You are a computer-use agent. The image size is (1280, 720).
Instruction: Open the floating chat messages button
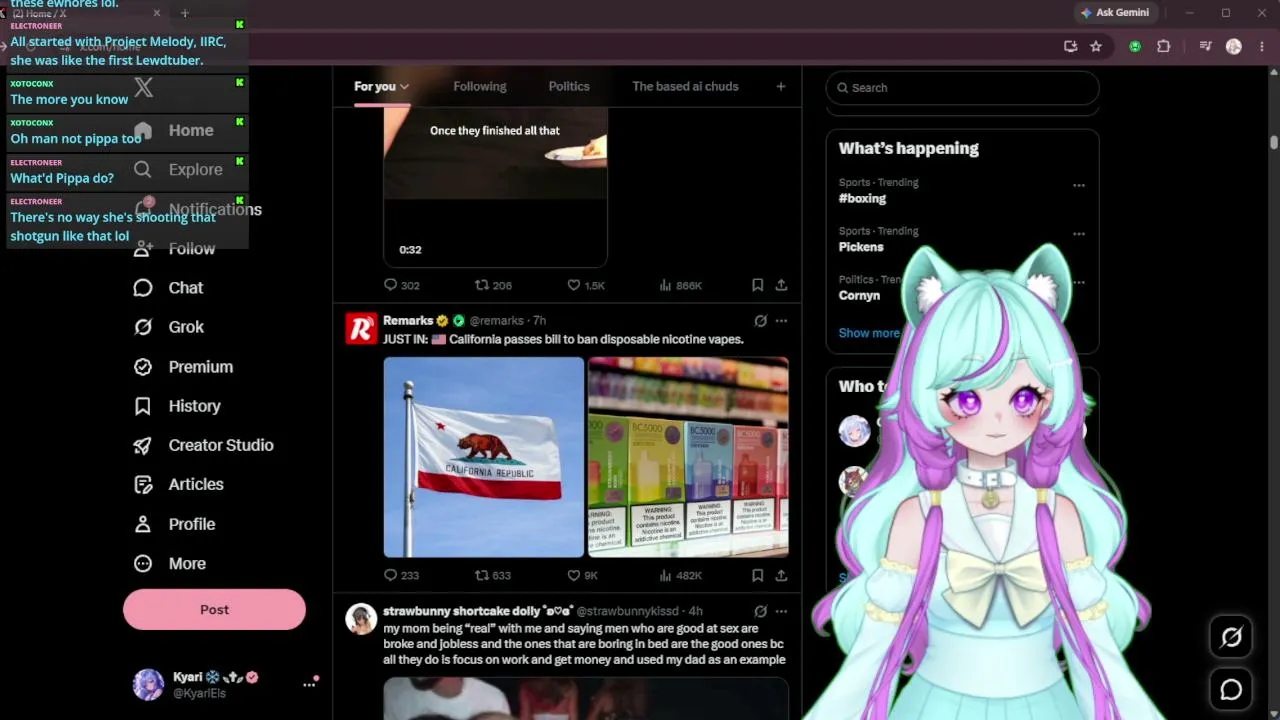[1231, 690]
